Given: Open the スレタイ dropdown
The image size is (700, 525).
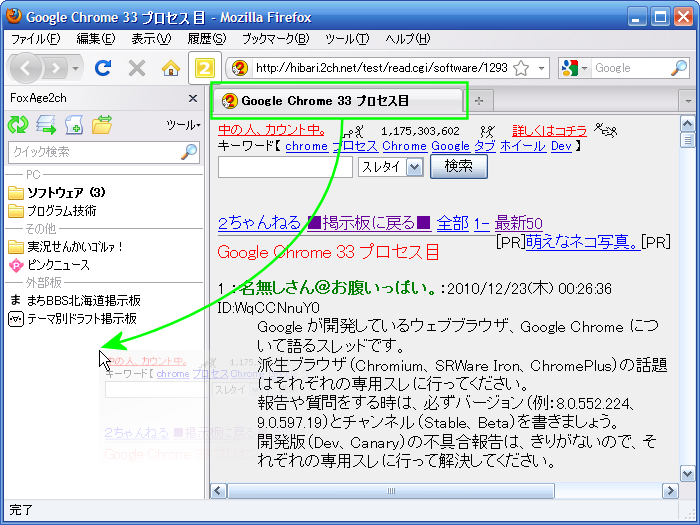Looking at the screenshot, I should pos(391,167).
